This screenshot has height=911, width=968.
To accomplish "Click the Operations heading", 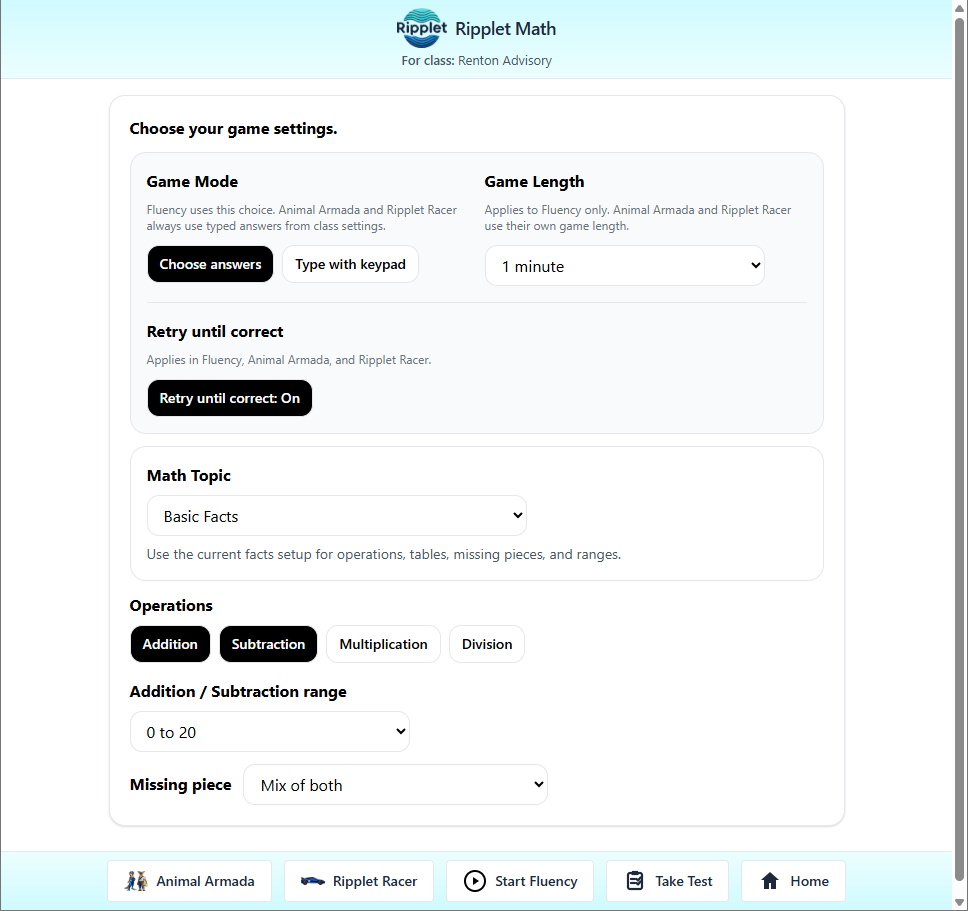I will point(171,605).
